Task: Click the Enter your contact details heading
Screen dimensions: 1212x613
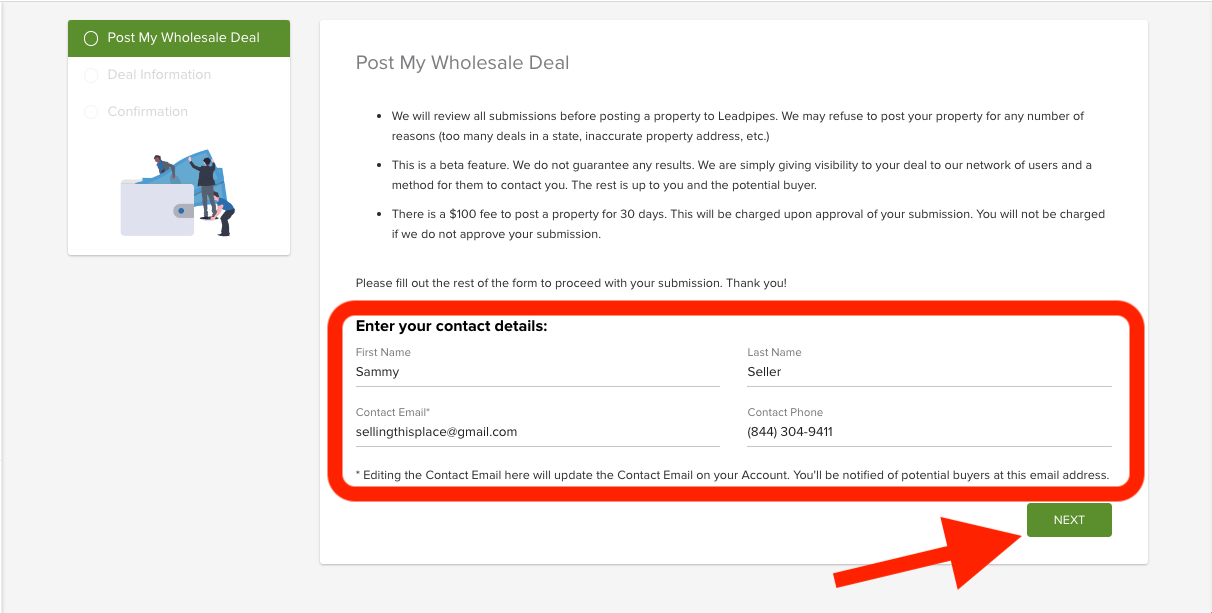Action: tap(452, 326)
